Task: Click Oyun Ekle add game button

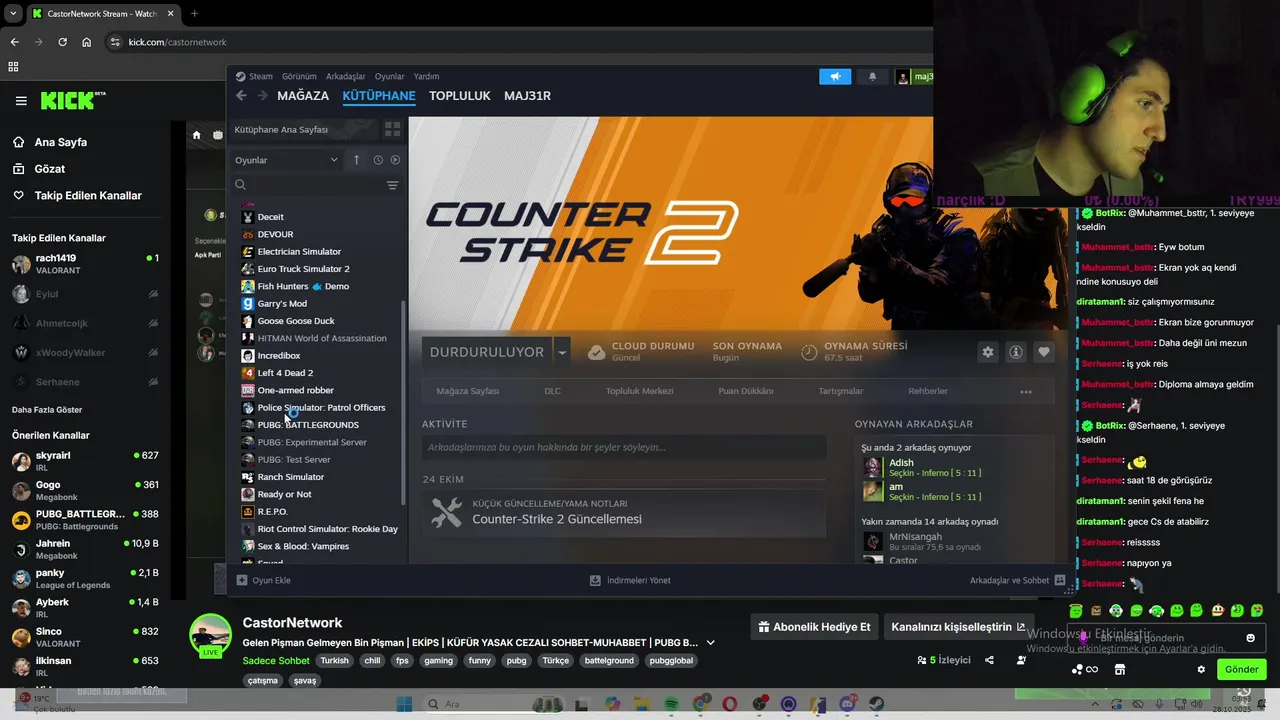Action: [264, 580]
